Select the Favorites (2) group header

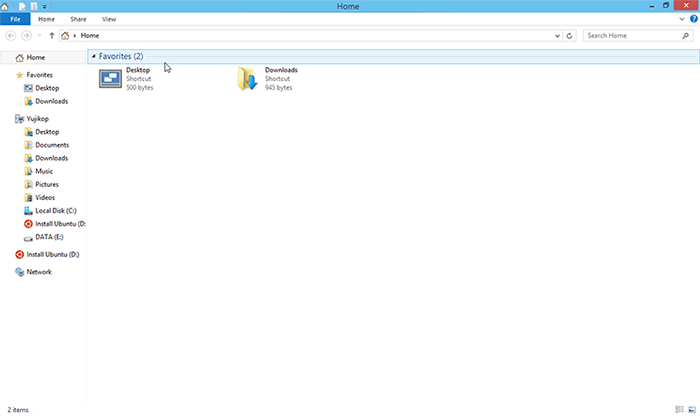(394, 56)
